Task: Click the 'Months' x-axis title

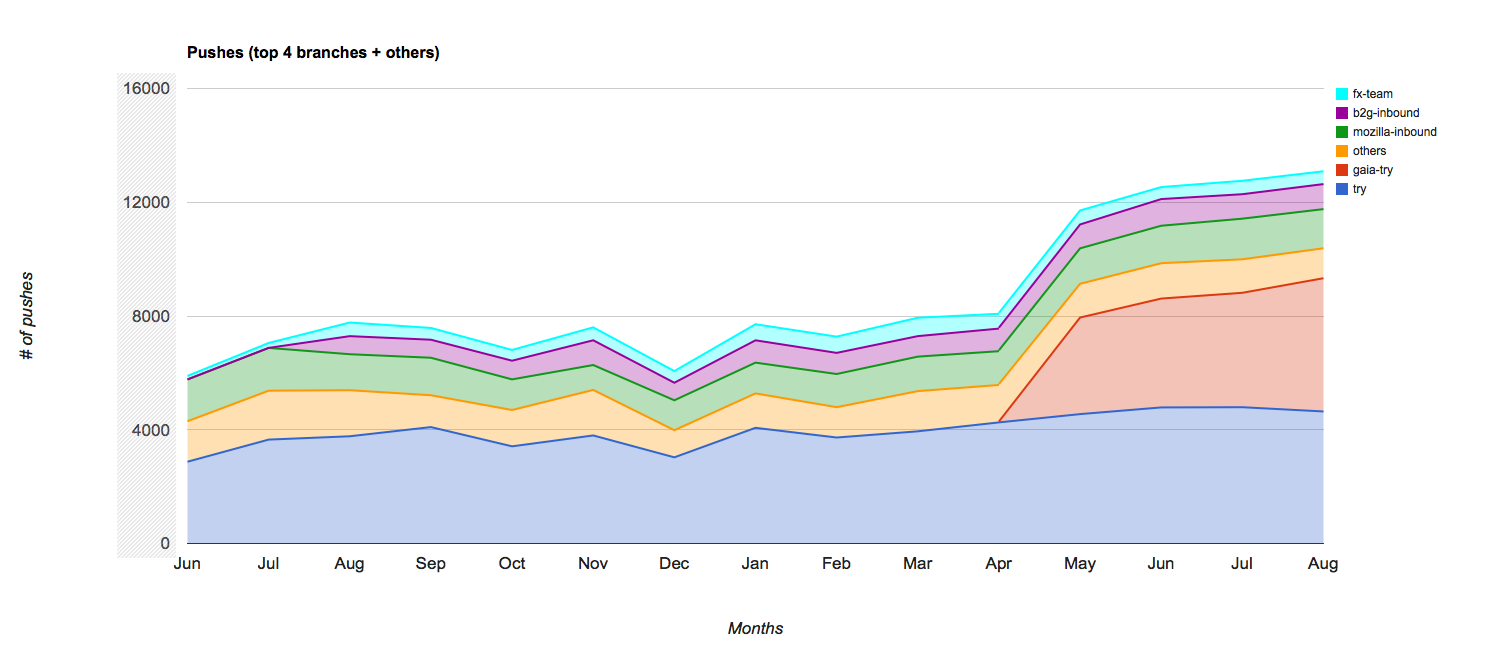Action: pos(755,629)
